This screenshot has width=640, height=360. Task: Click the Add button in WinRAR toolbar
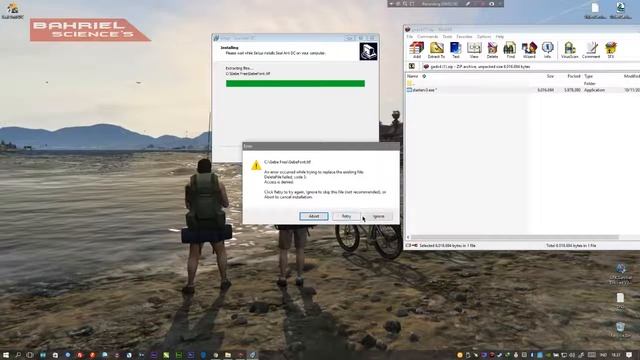(416, 50)
